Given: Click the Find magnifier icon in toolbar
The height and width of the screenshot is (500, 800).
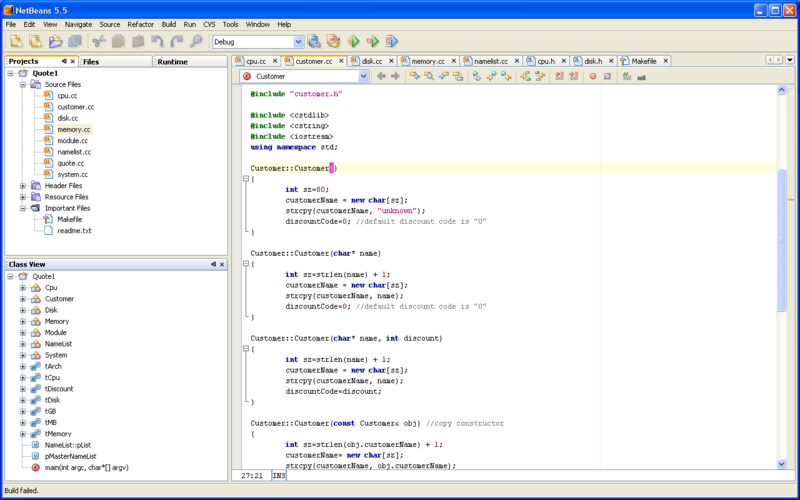Looking at the screenshot, I should point(196,42).
